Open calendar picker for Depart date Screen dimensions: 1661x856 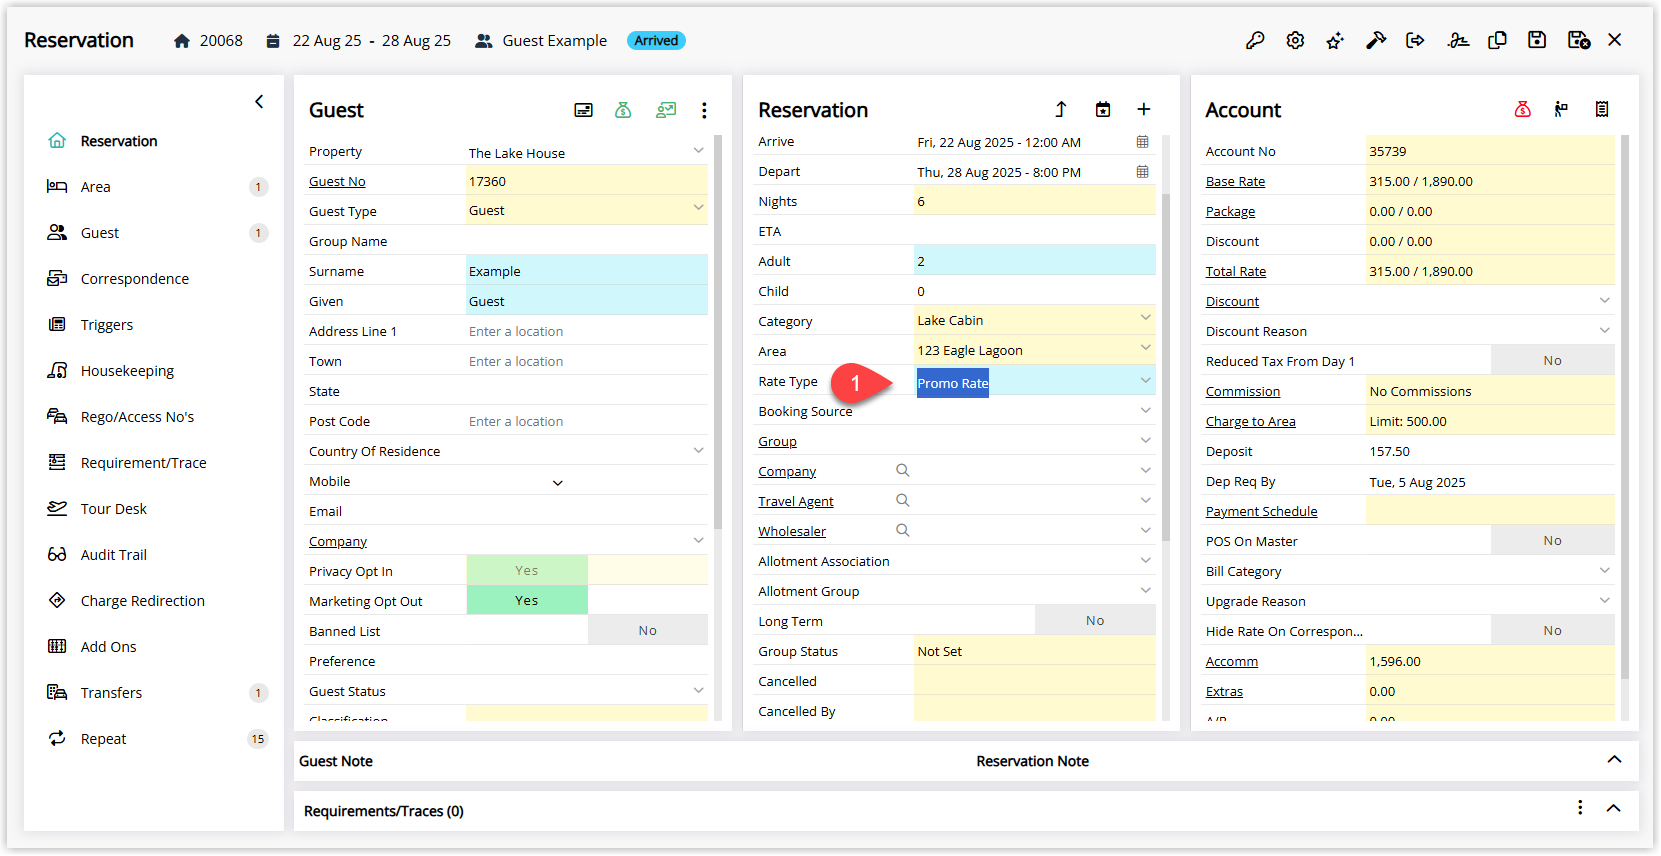click(1143, 172)
